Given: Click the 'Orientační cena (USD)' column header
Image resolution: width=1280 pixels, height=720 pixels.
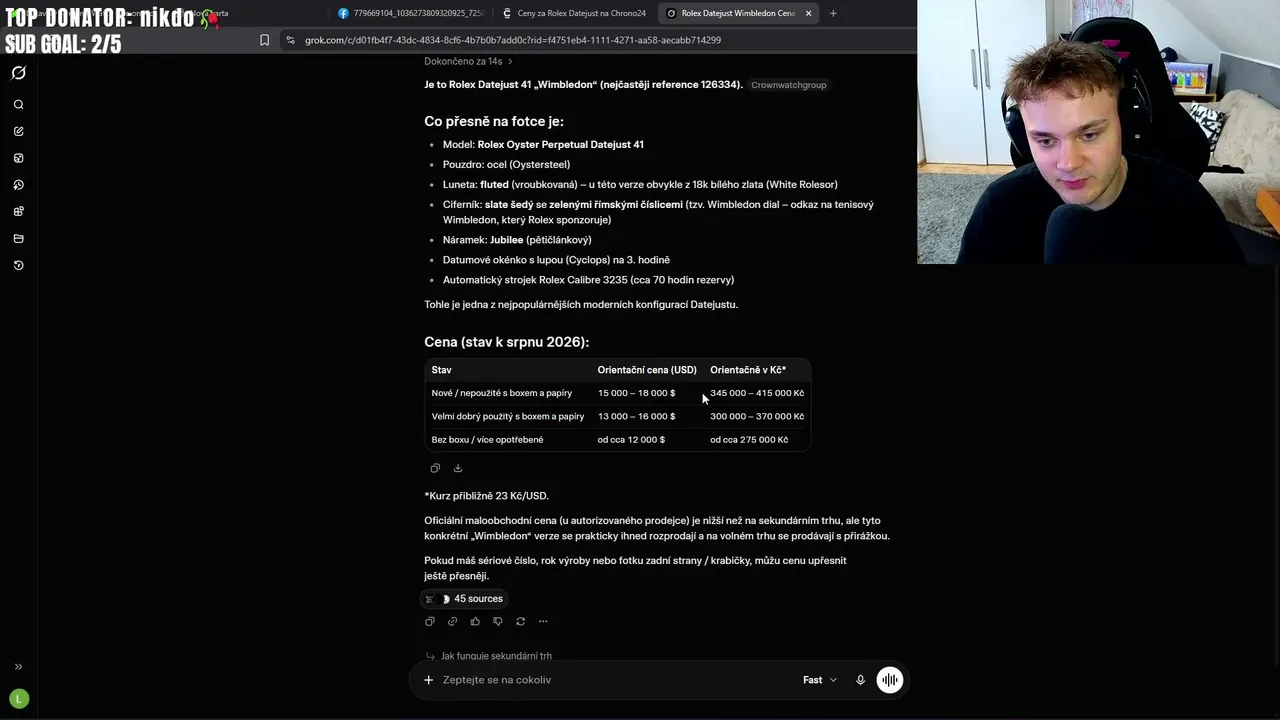Looking at the screenshot, I should [x=647, y=370].
